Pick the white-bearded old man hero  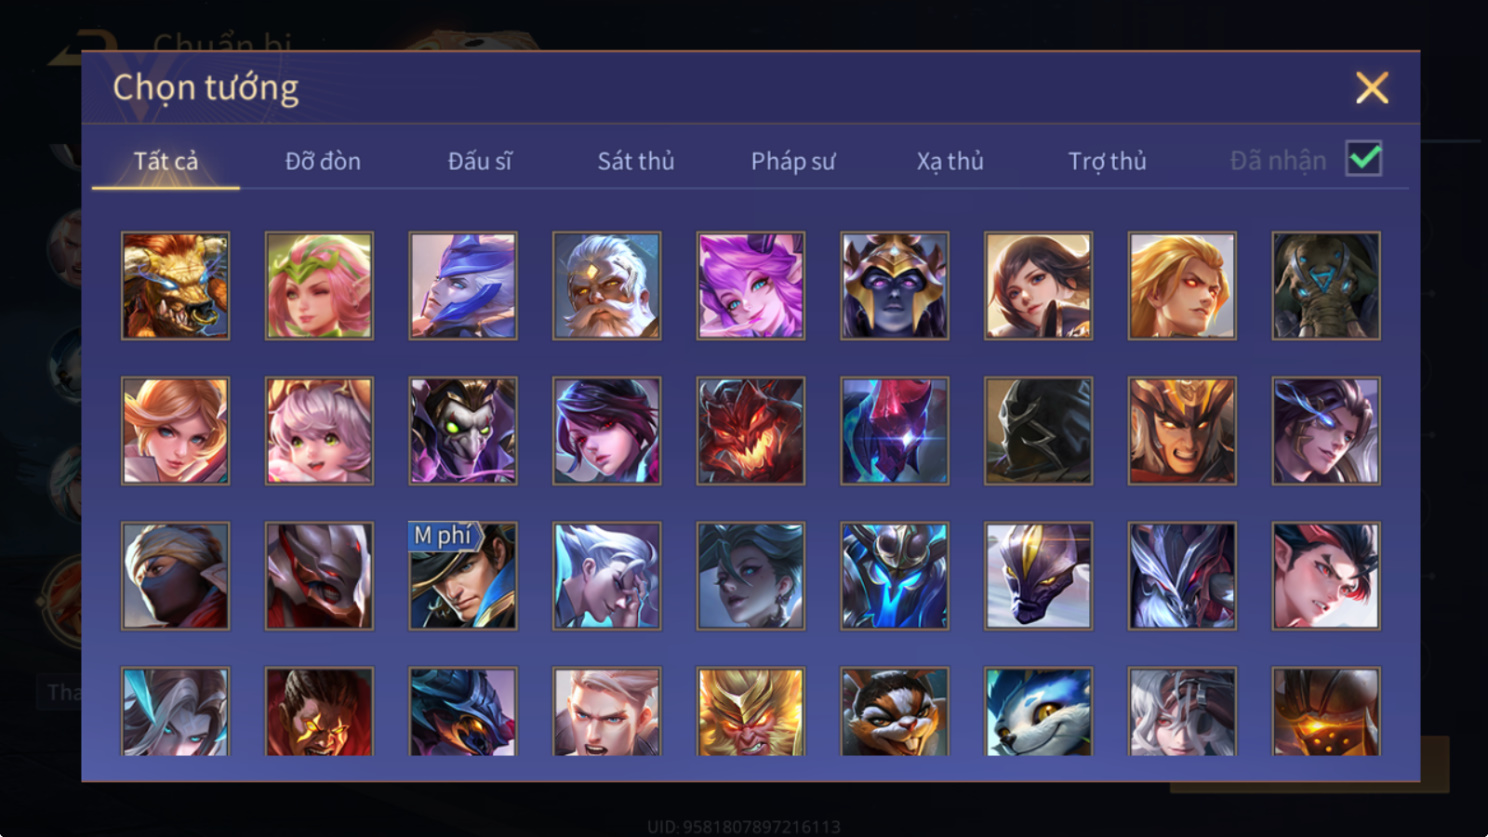[606, 286]
